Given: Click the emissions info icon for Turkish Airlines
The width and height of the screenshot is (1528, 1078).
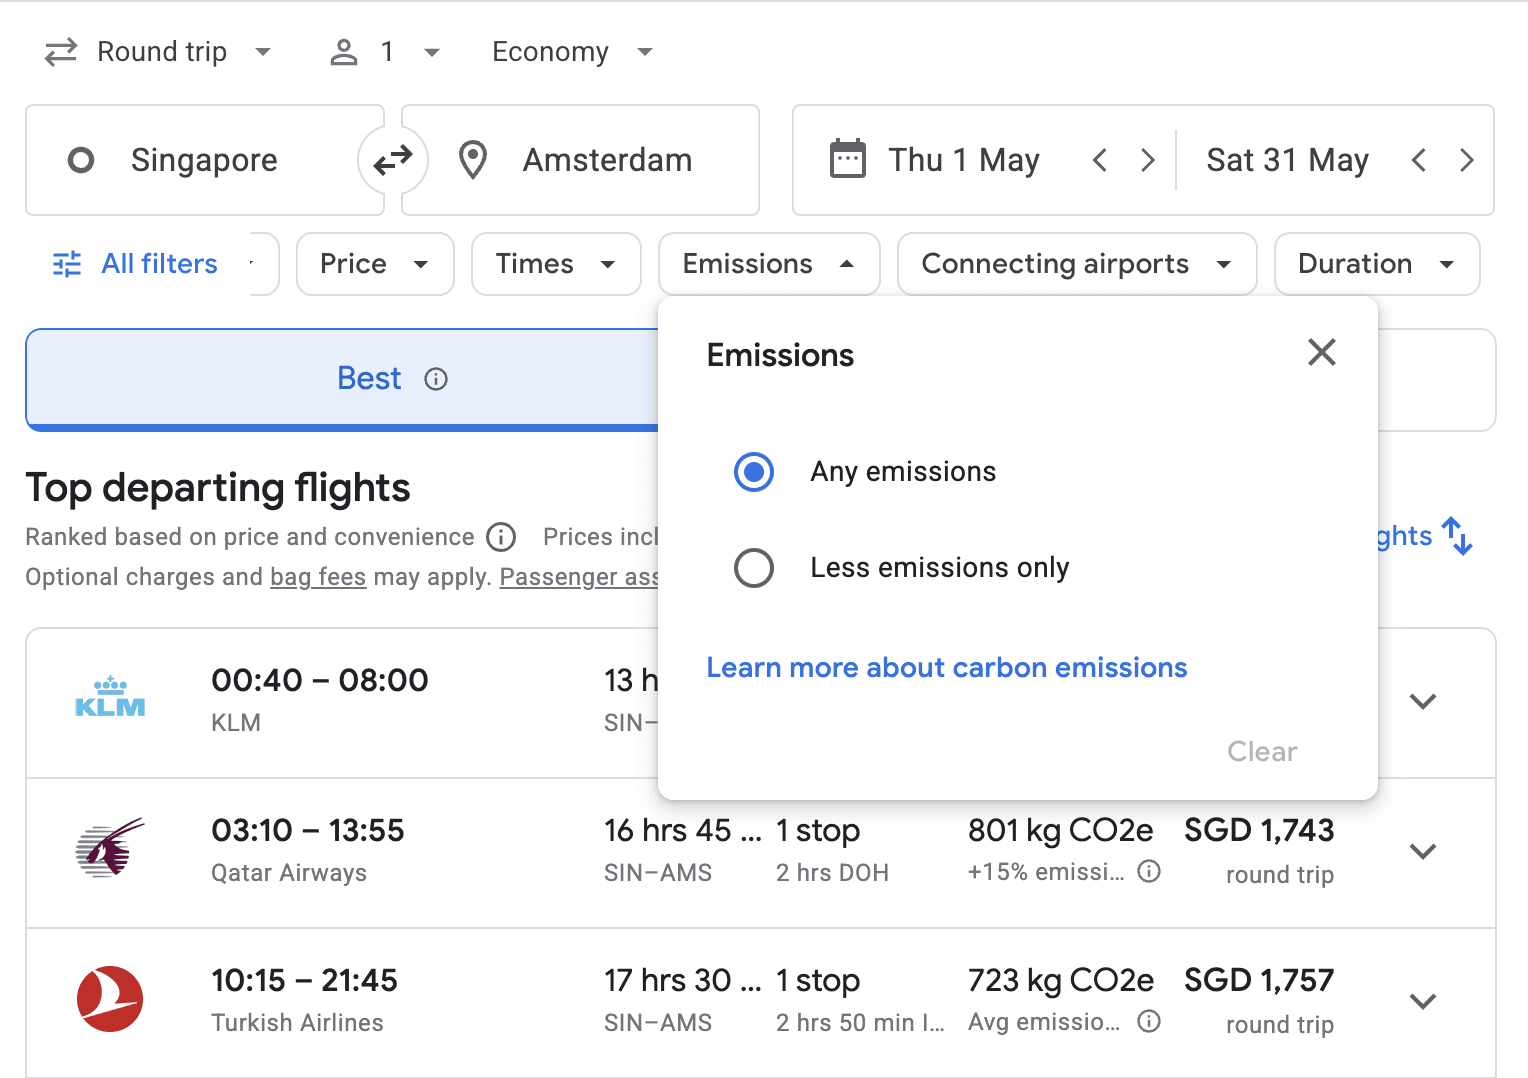Looking at the screenshot, I should 1150,1021.
